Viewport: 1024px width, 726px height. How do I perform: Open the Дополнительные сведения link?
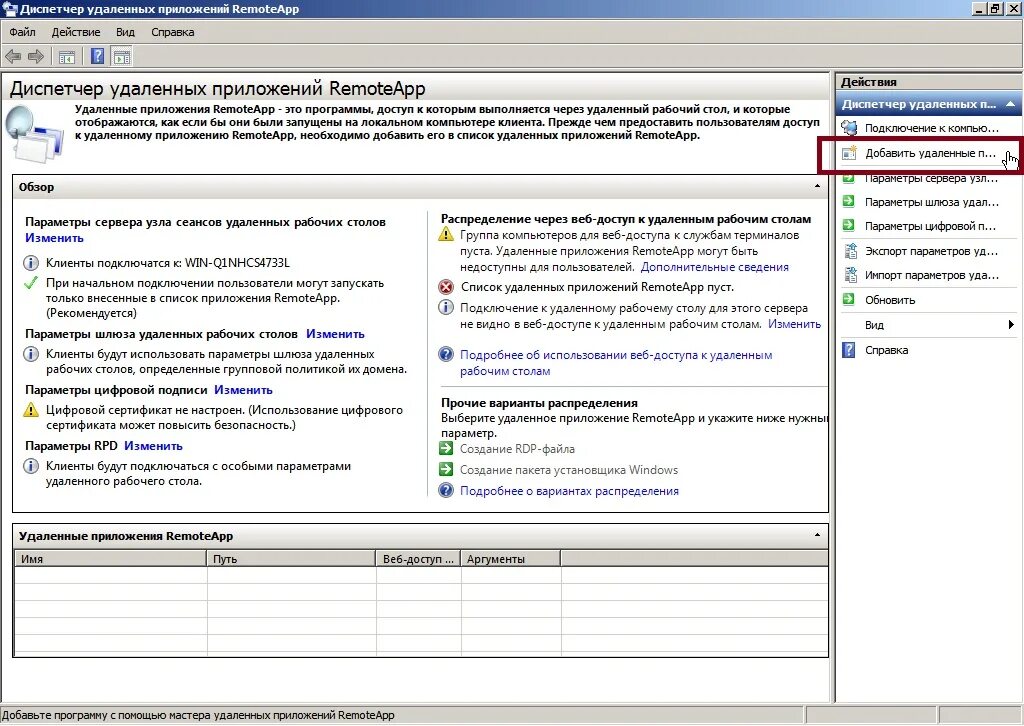tap(714, 267)
